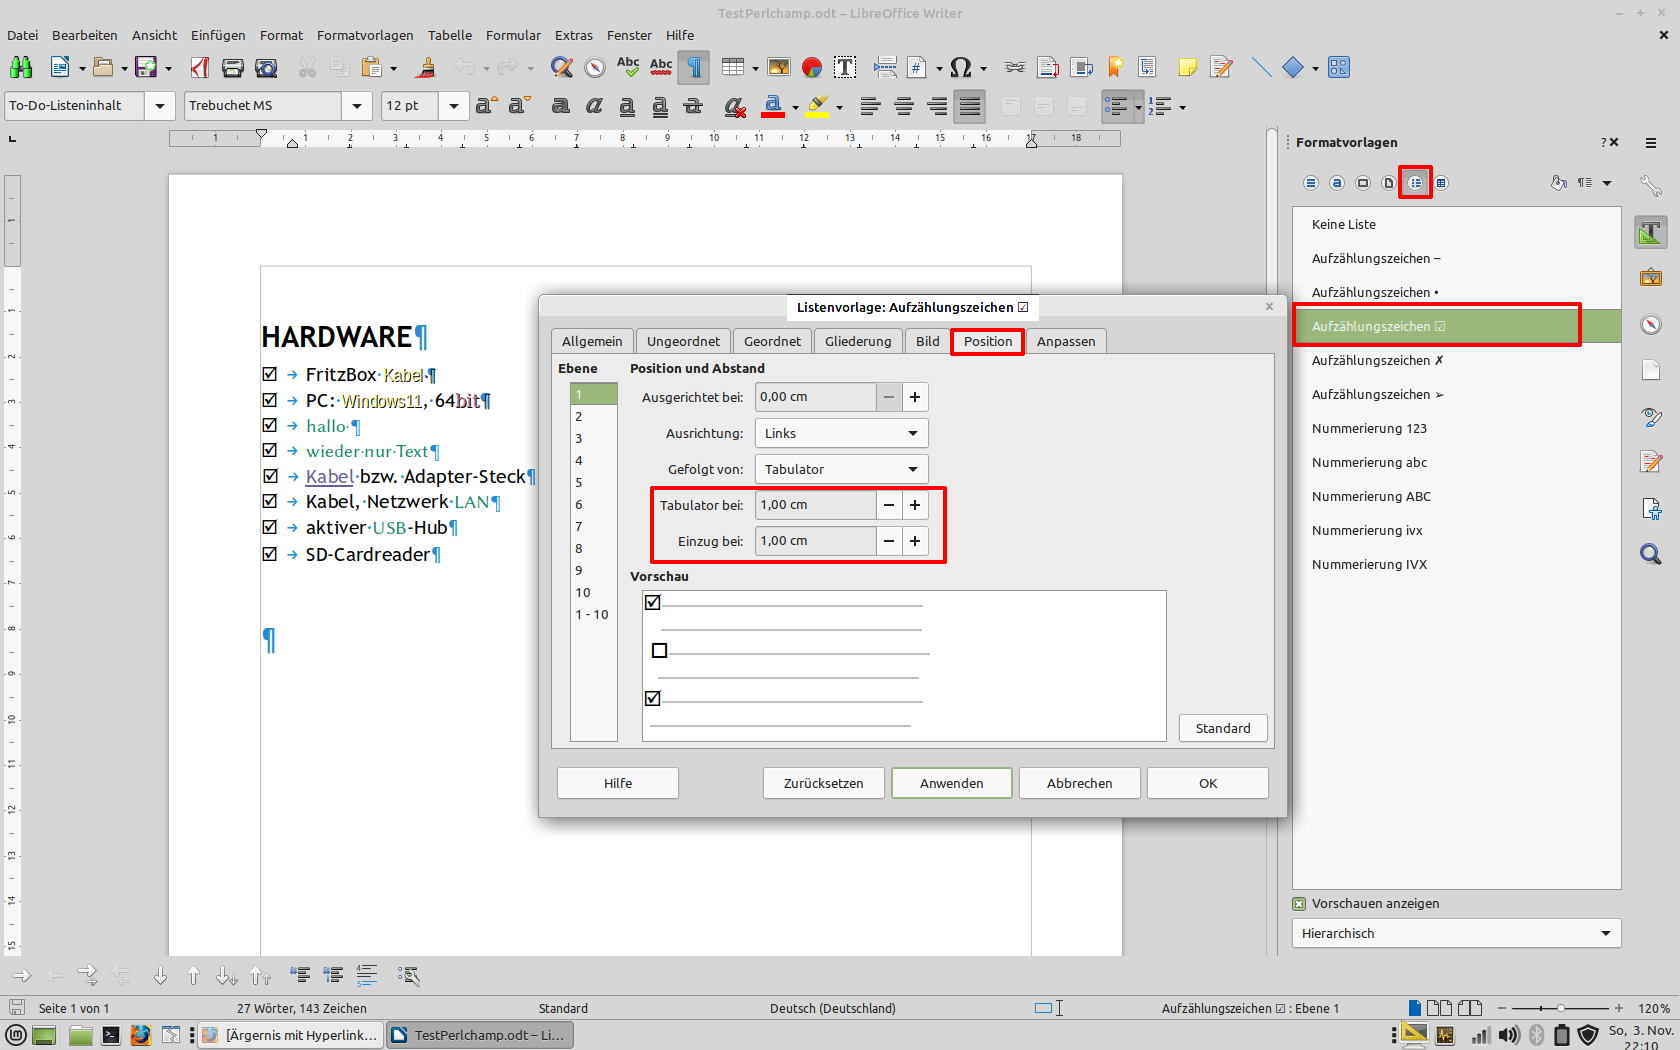
Task: Click the Bold formatting icon
Action: pyautogui.click(x=561, y=106)
